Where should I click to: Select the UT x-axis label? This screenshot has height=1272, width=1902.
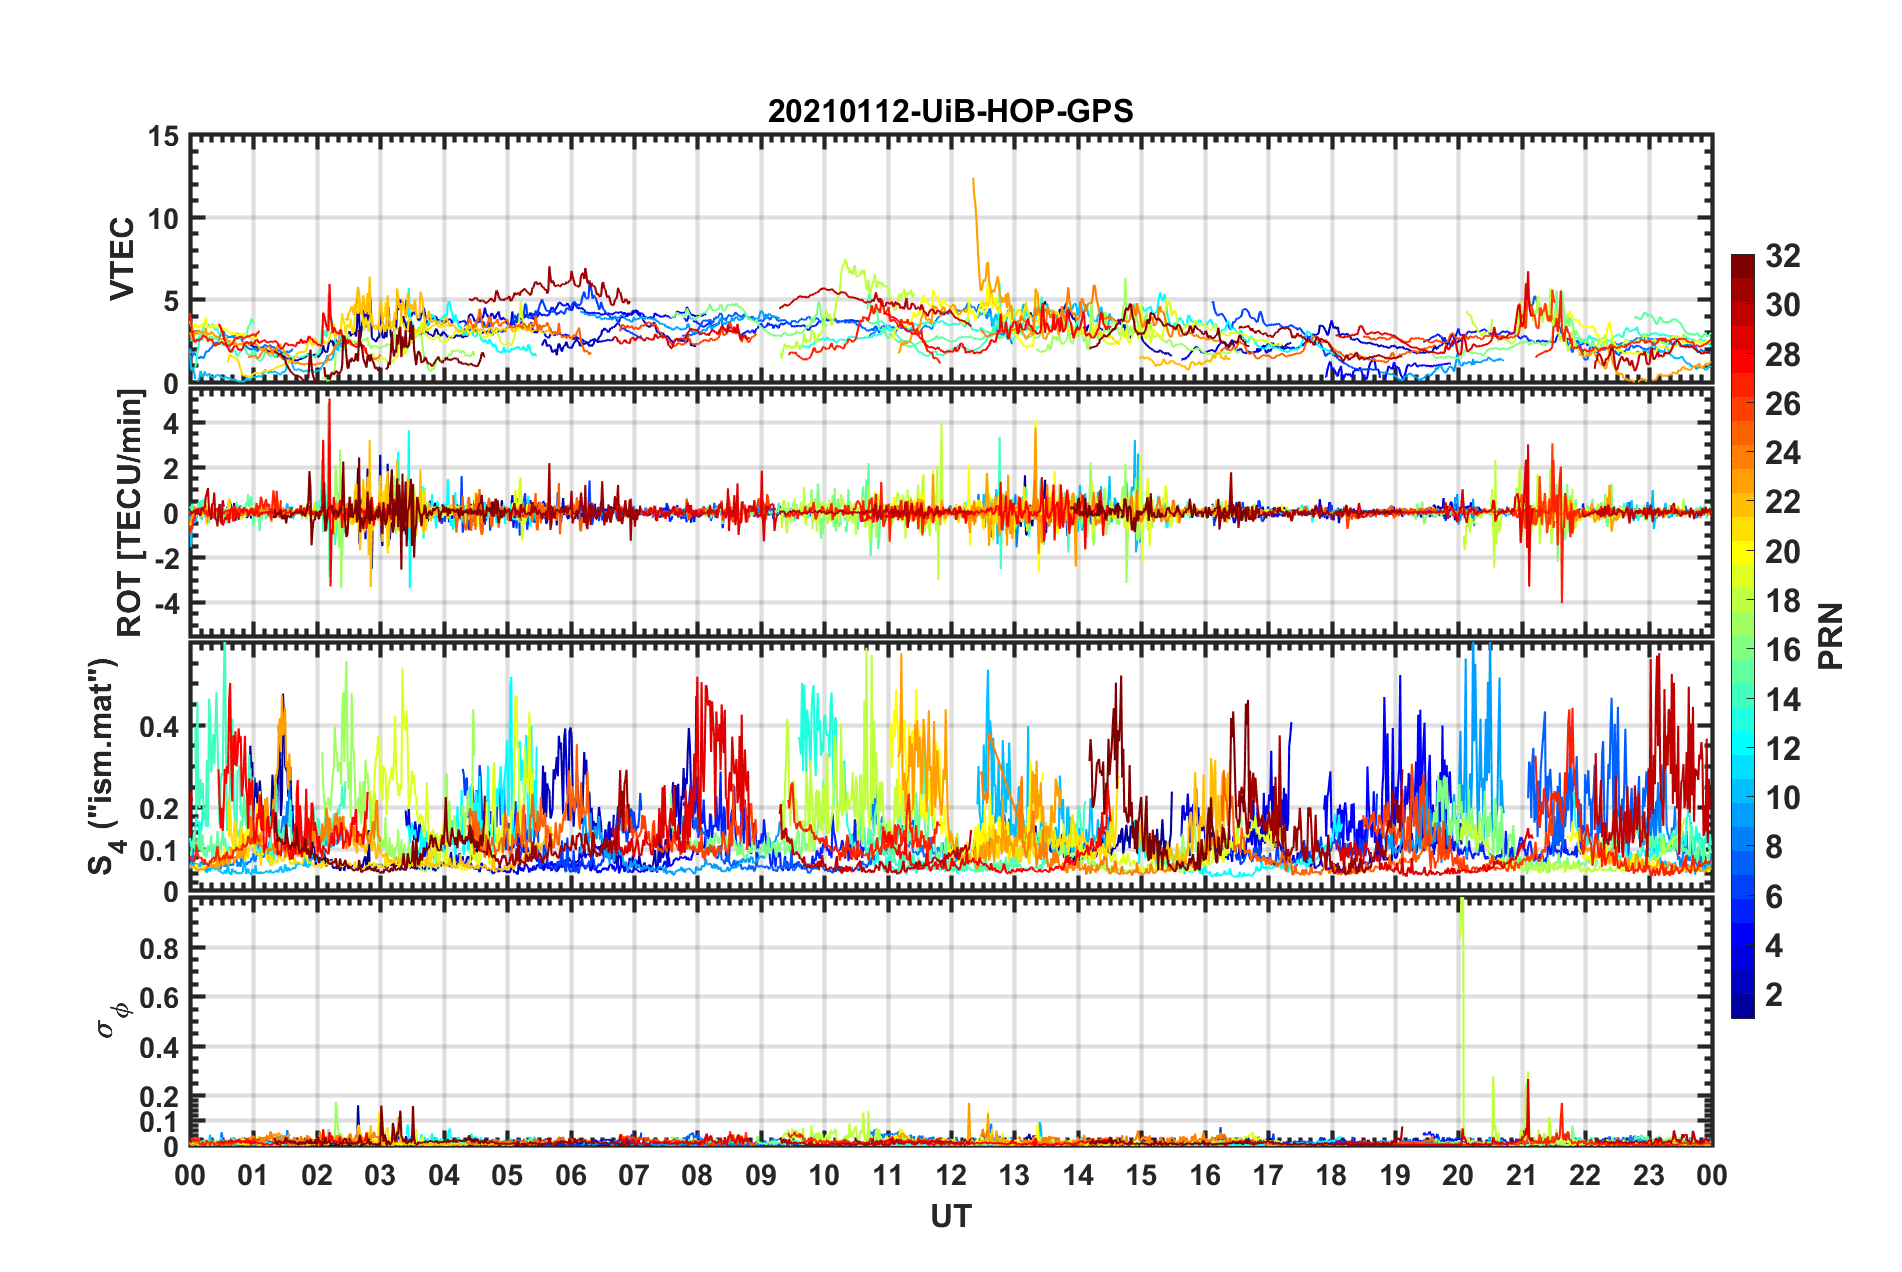(950, 1216)
